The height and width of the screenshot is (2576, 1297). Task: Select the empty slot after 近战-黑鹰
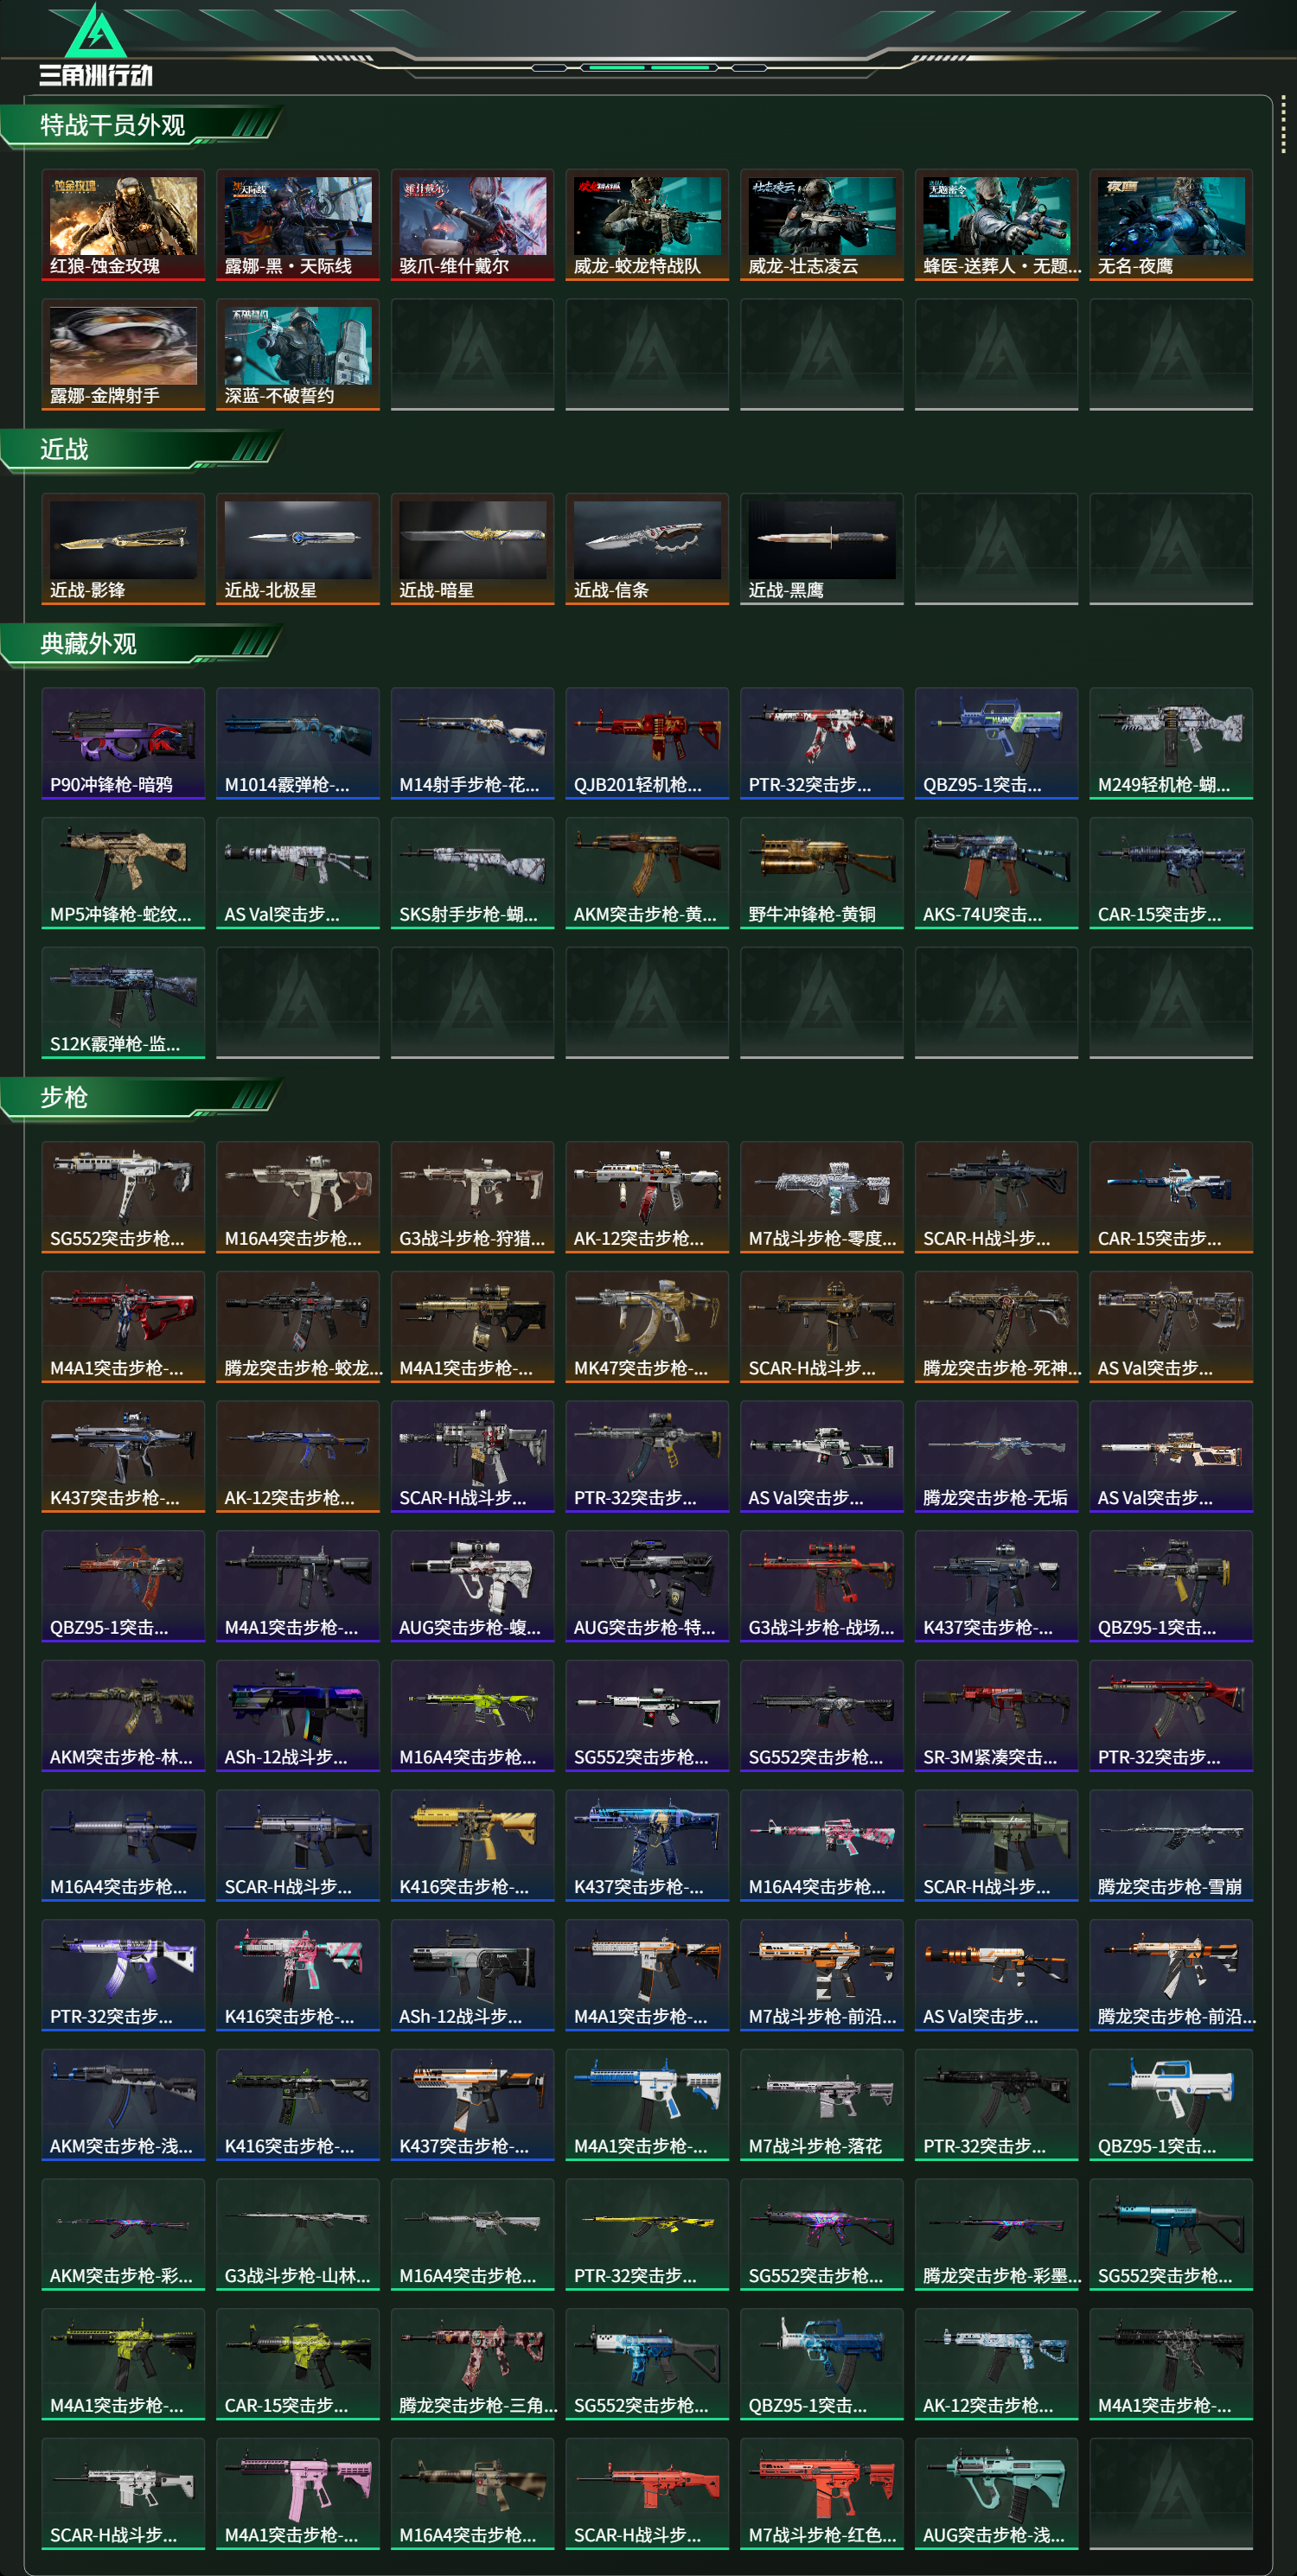(x=996, y=548)
